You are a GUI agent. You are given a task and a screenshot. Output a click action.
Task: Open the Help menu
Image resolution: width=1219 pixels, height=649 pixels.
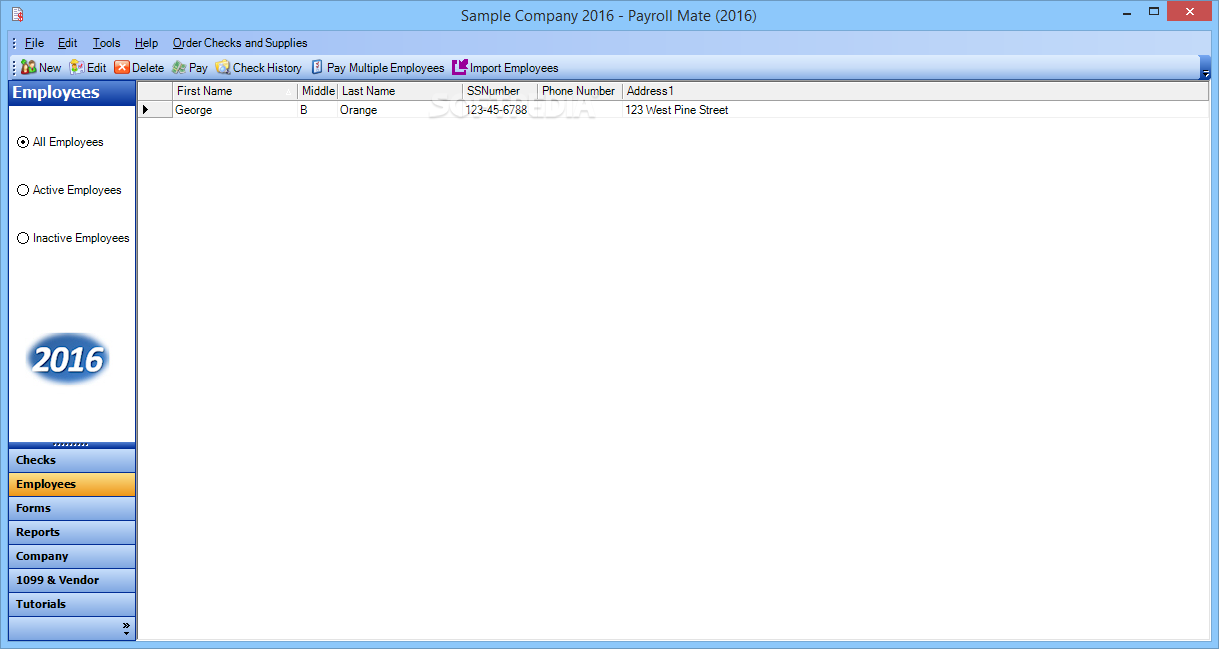(146, 43)
